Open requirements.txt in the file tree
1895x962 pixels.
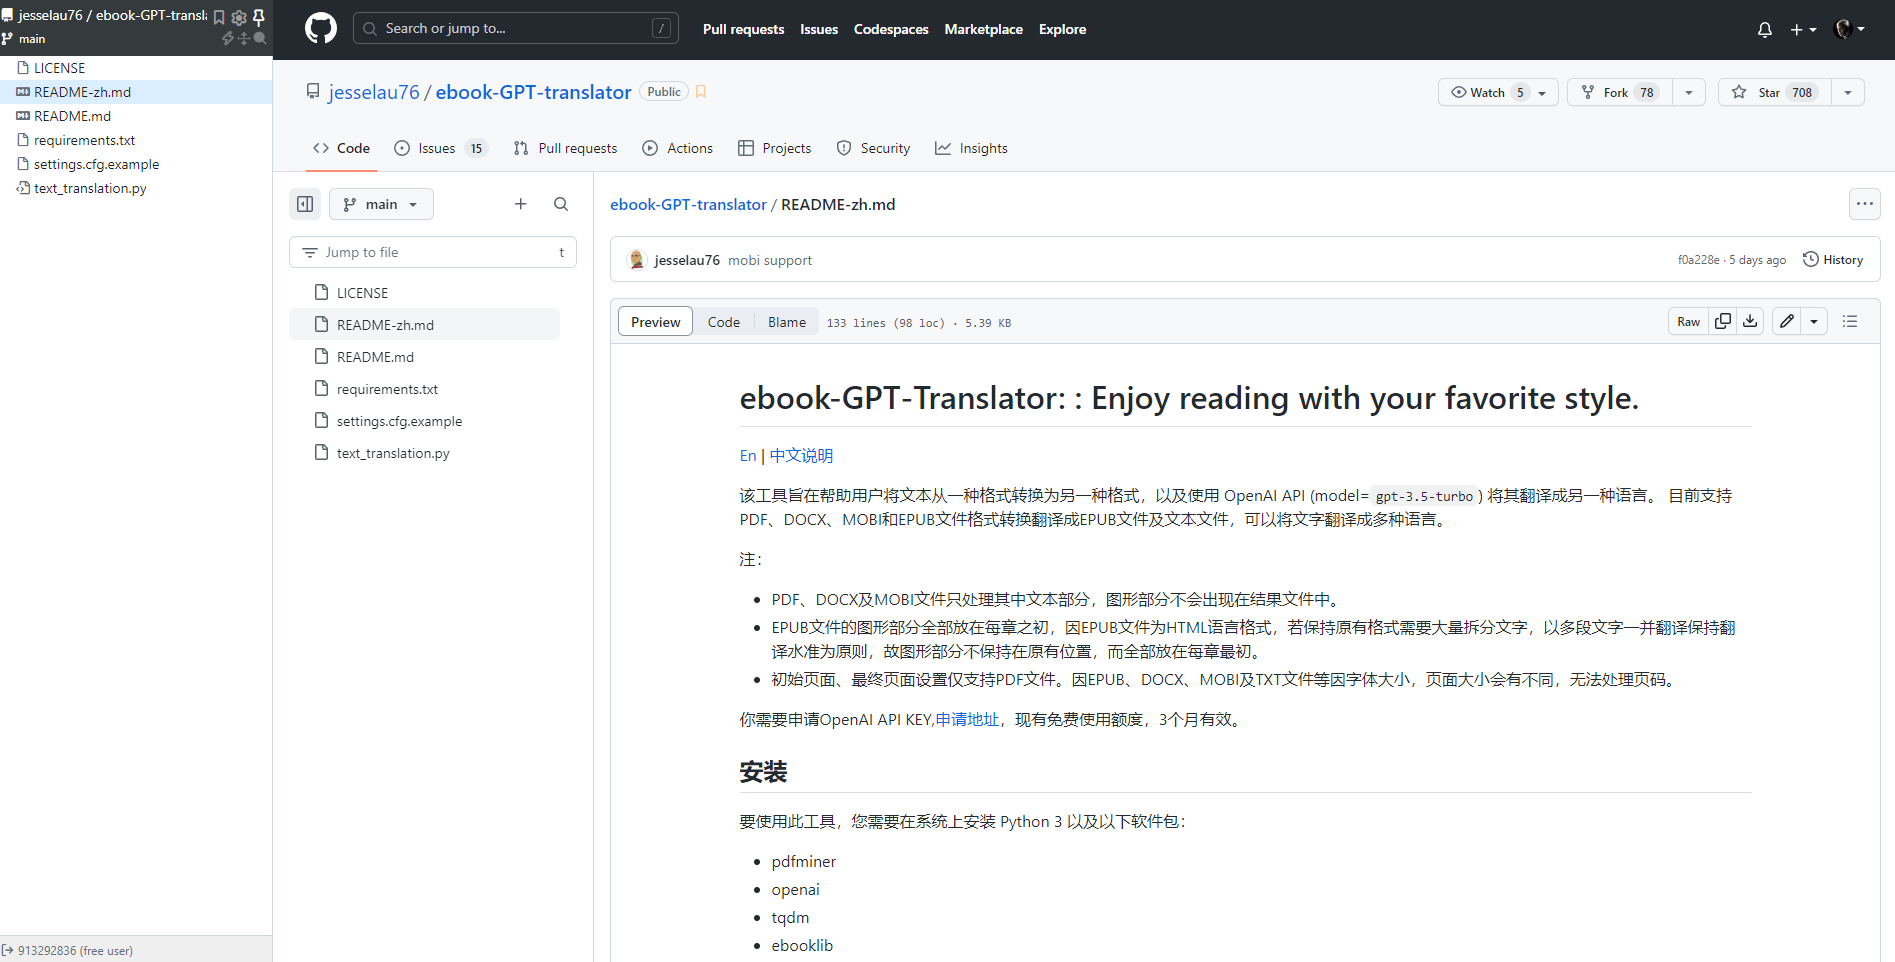424,389
